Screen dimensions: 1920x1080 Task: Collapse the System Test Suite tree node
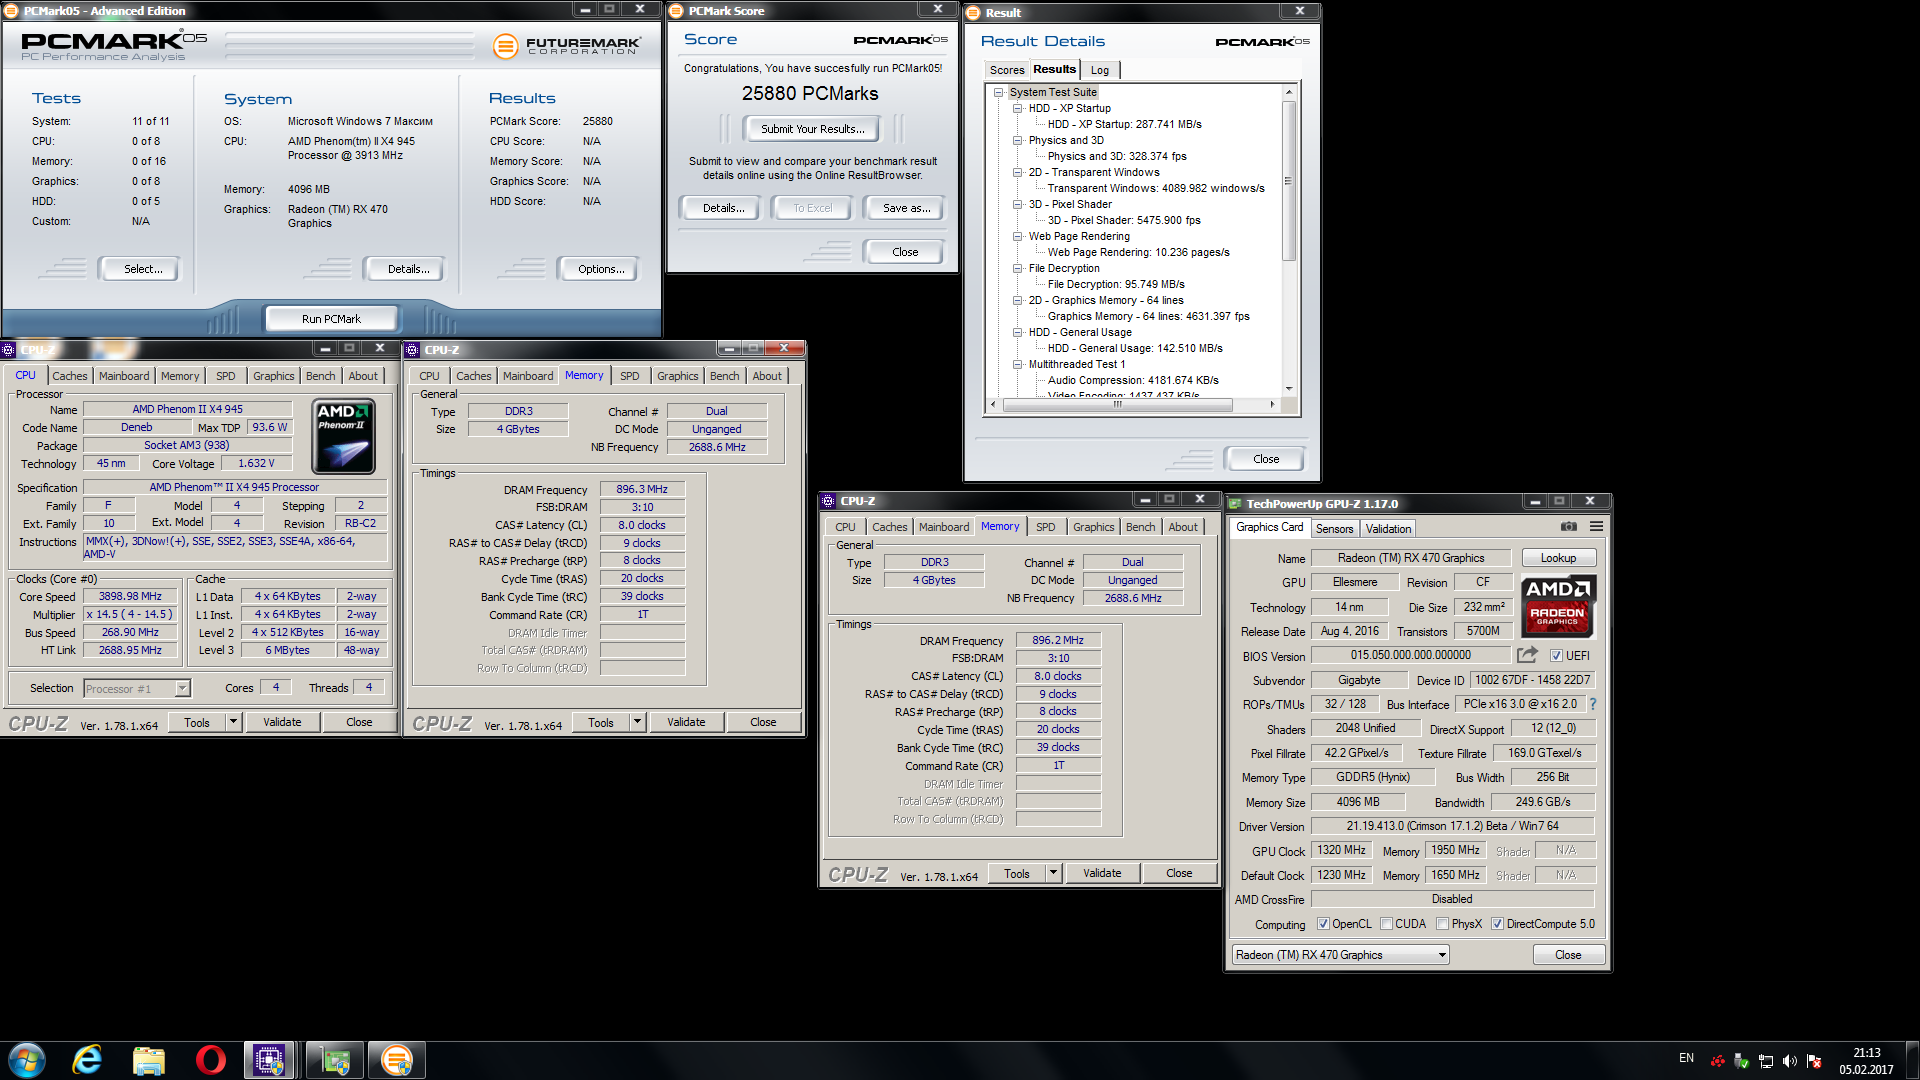click(x=998, y=92)
